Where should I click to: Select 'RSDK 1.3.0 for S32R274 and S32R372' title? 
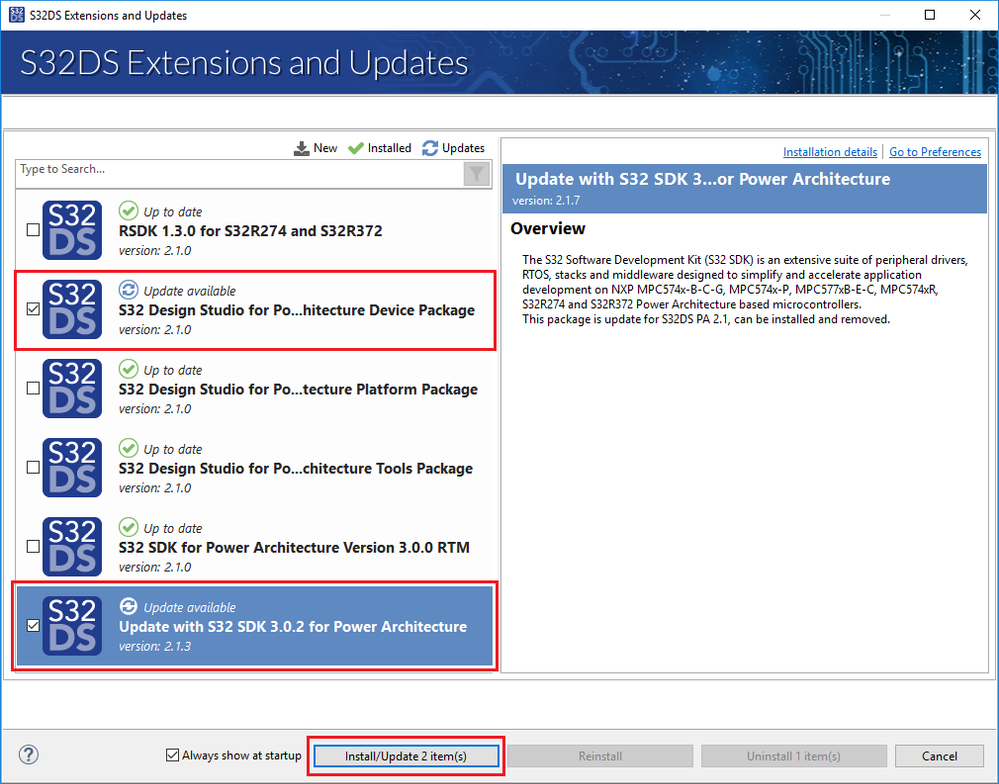(x=250, y=231)
